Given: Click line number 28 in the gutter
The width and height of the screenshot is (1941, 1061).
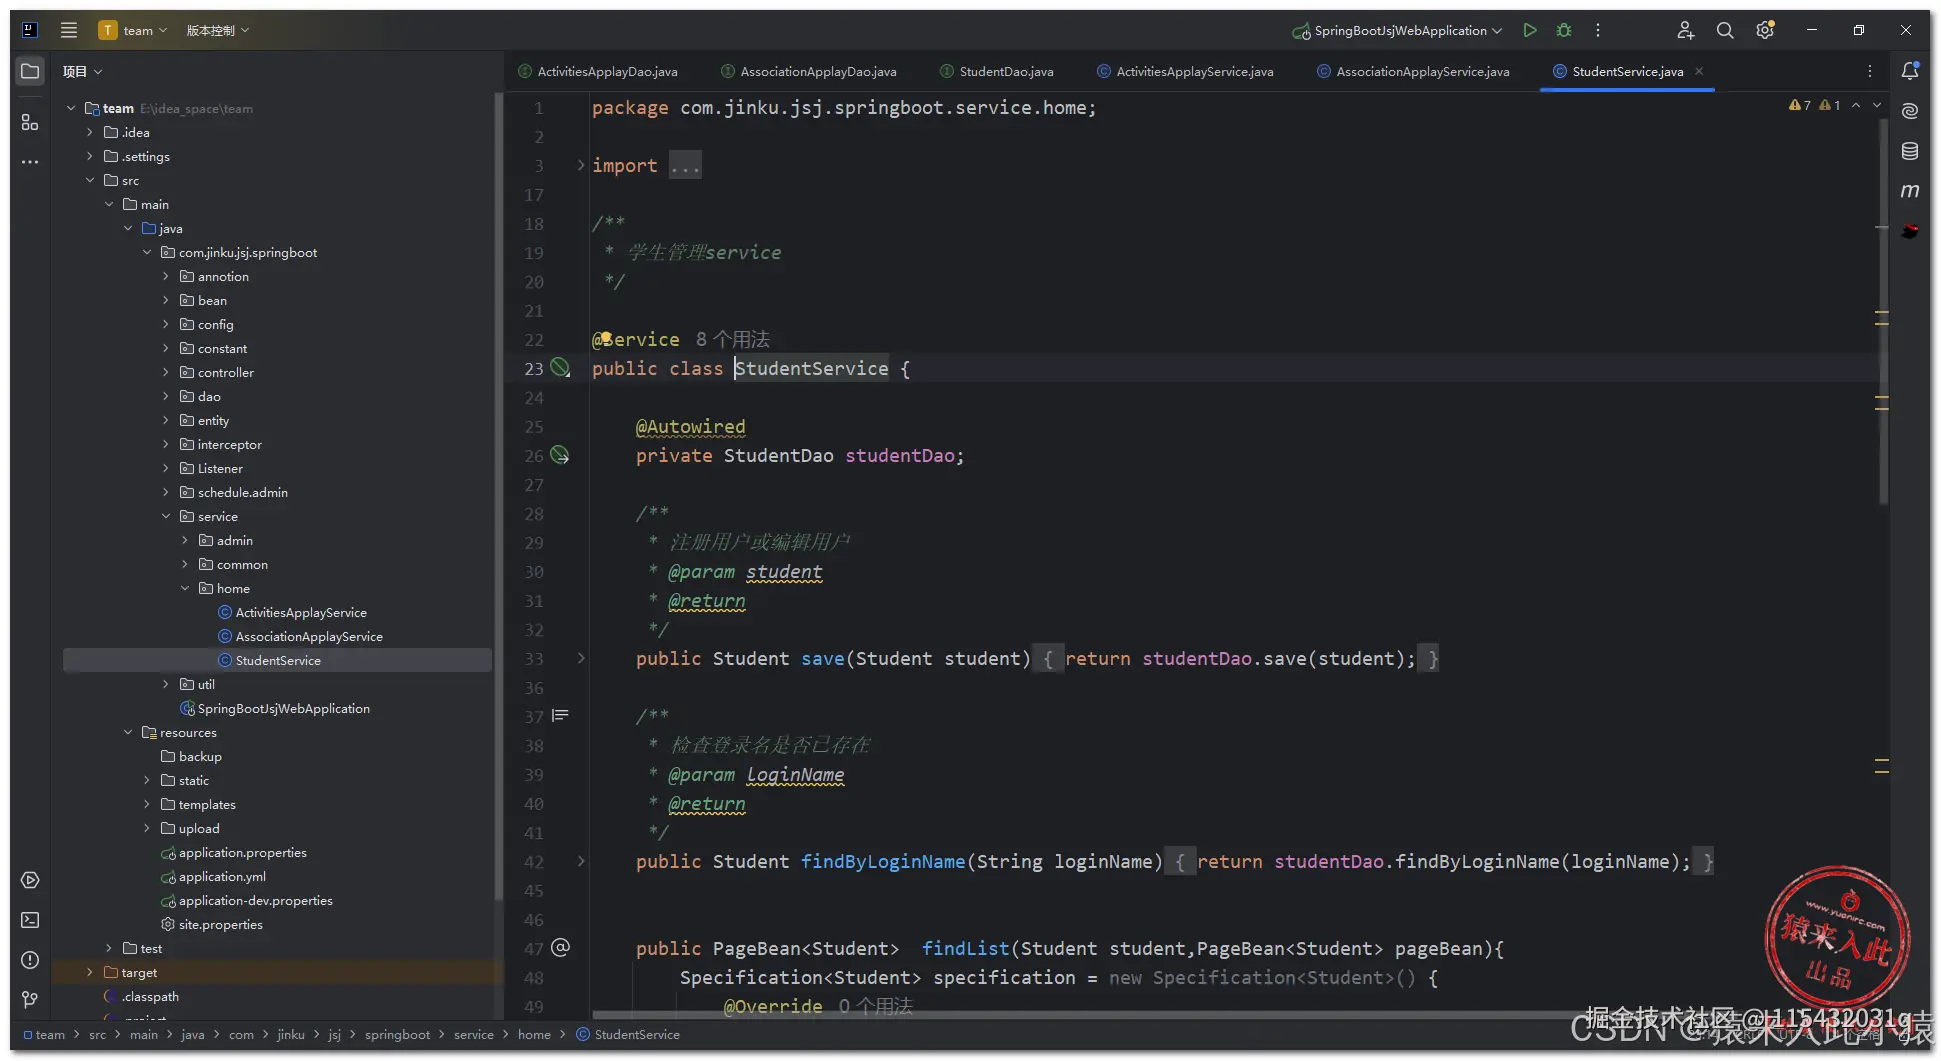Looking at the screenshot, I should click(x=534, y=513).
